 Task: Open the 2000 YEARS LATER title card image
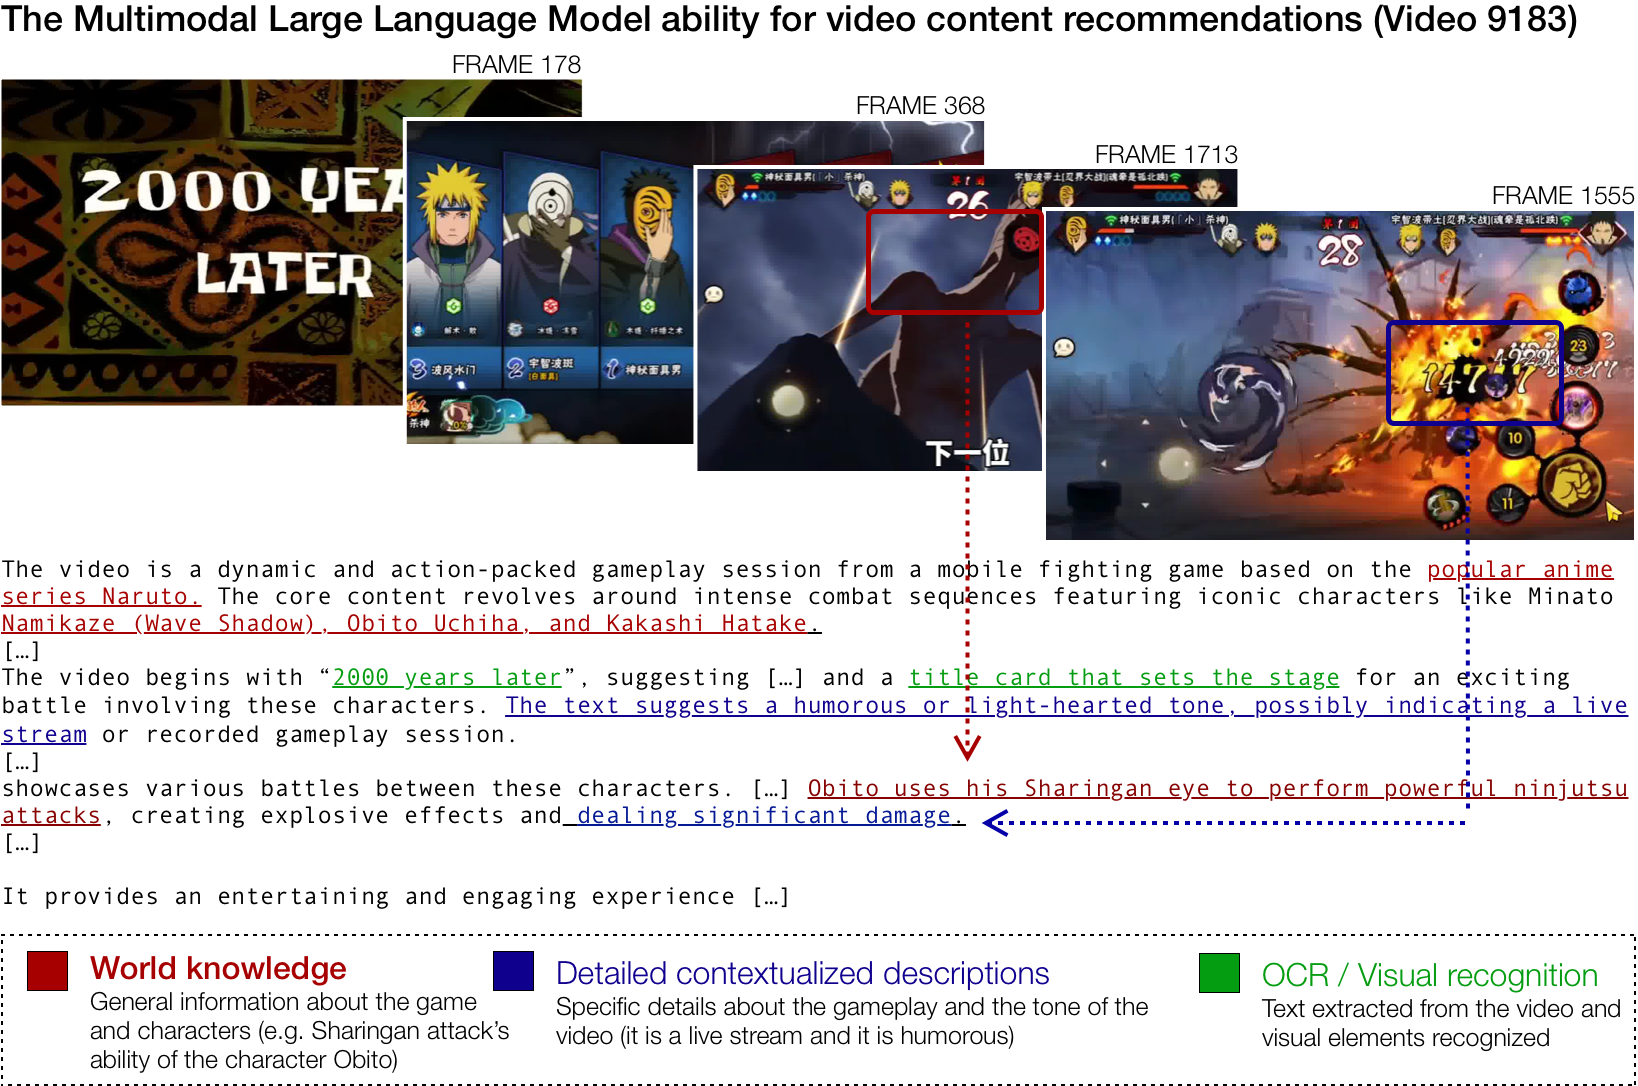click(x=203, y=242)
